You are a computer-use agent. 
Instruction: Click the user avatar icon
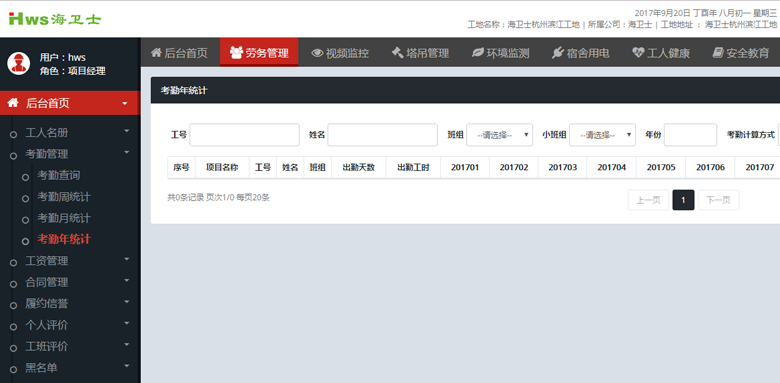tap(18, 64)
